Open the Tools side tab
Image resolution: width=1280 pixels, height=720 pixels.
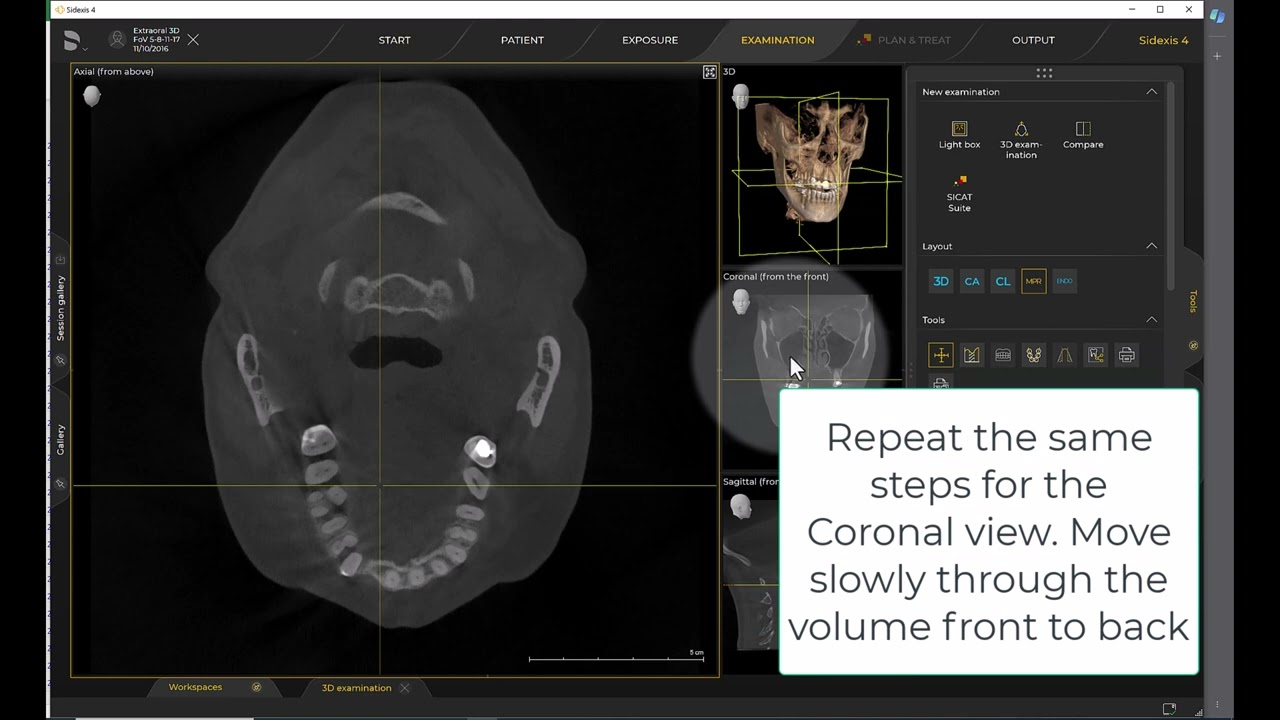coord(1192,301)
